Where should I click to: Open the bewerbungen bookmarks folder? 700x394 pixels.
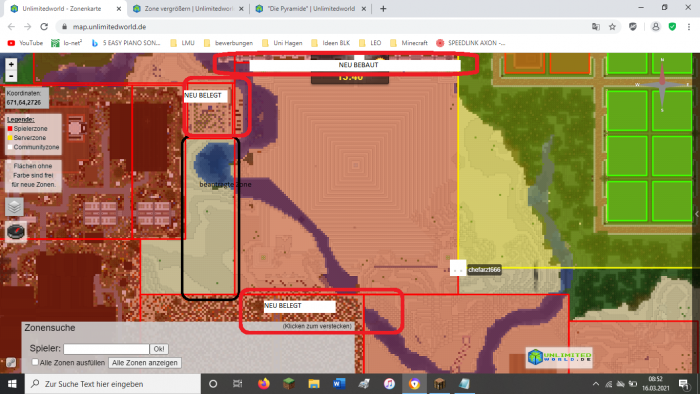click(x=228, y=43)
